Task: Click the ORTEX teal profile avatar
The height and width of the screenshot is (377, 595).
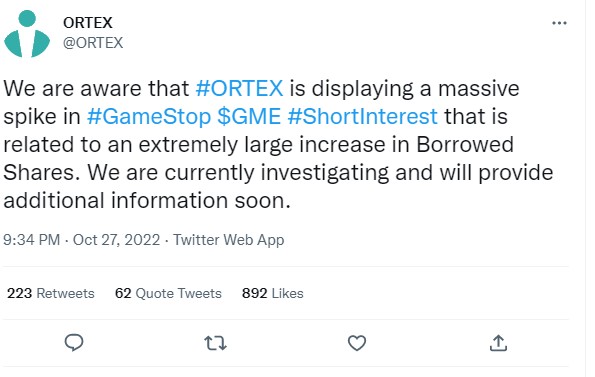Action: pyautogui.click(x=27, y=34)
